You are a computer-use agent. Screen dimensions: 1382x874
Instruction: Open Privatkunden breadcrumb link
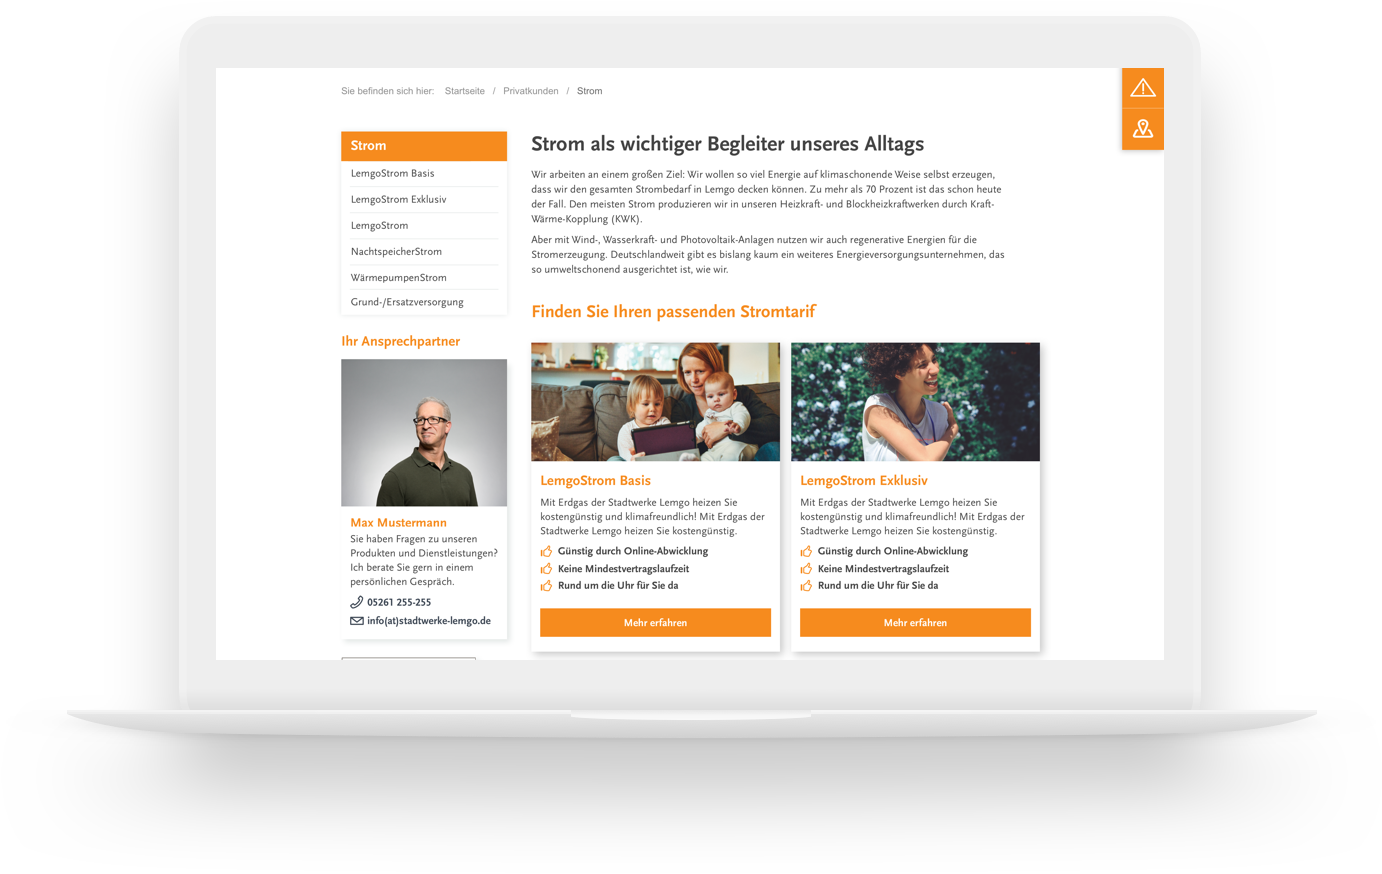(x=531, y=91)
